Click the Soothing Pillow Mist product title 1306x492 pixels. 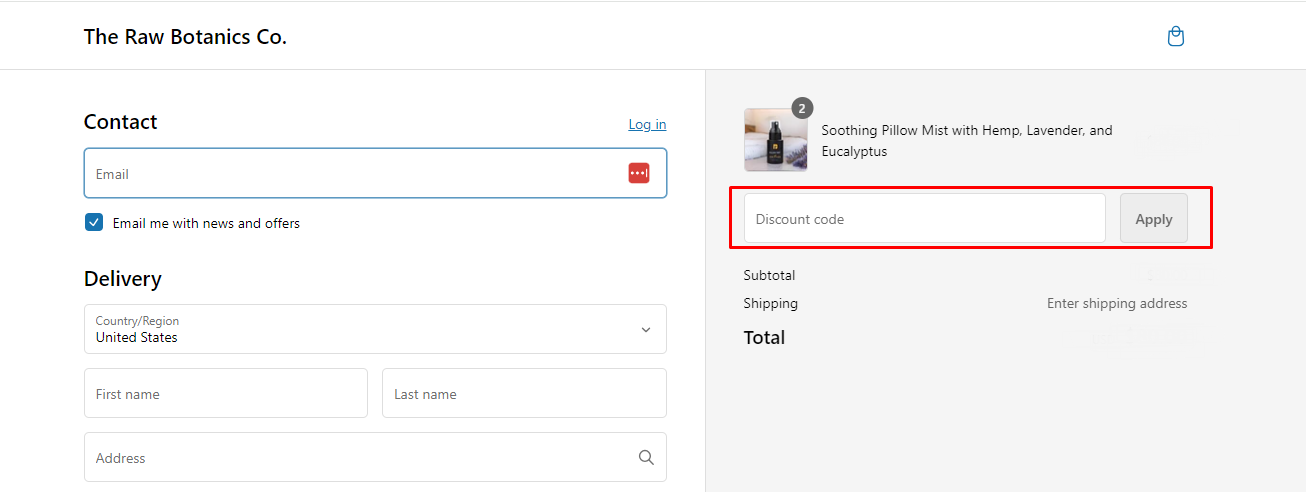967,141
